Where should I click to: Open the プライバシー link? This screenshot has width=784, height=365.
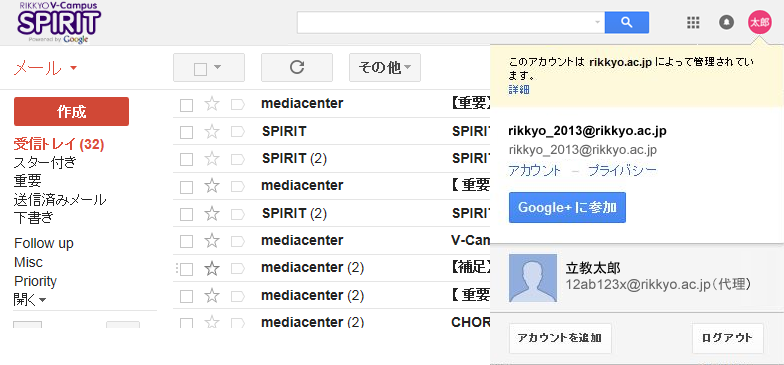pyautogui.click(x=622, y=170)
